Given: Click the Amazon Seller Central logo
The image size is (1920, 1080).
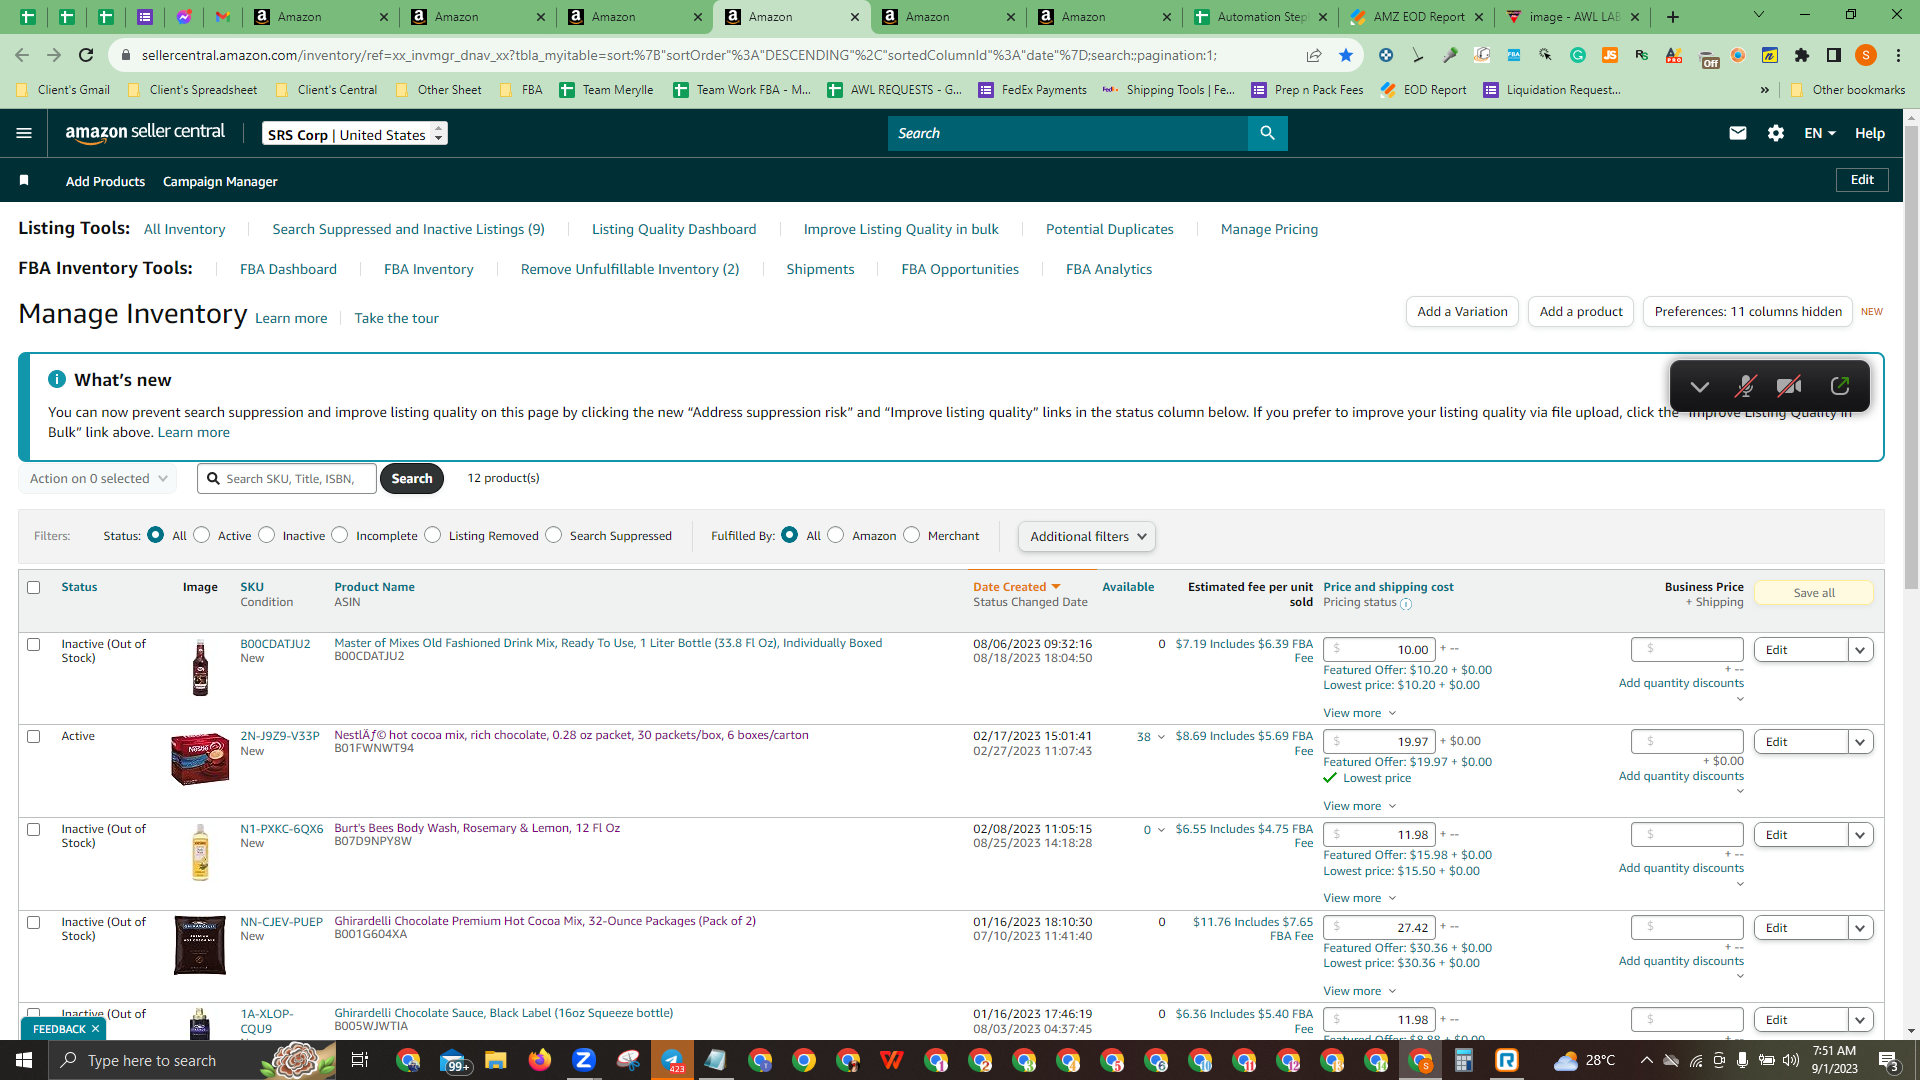Looking at the screenshot, I should (145, 133).
